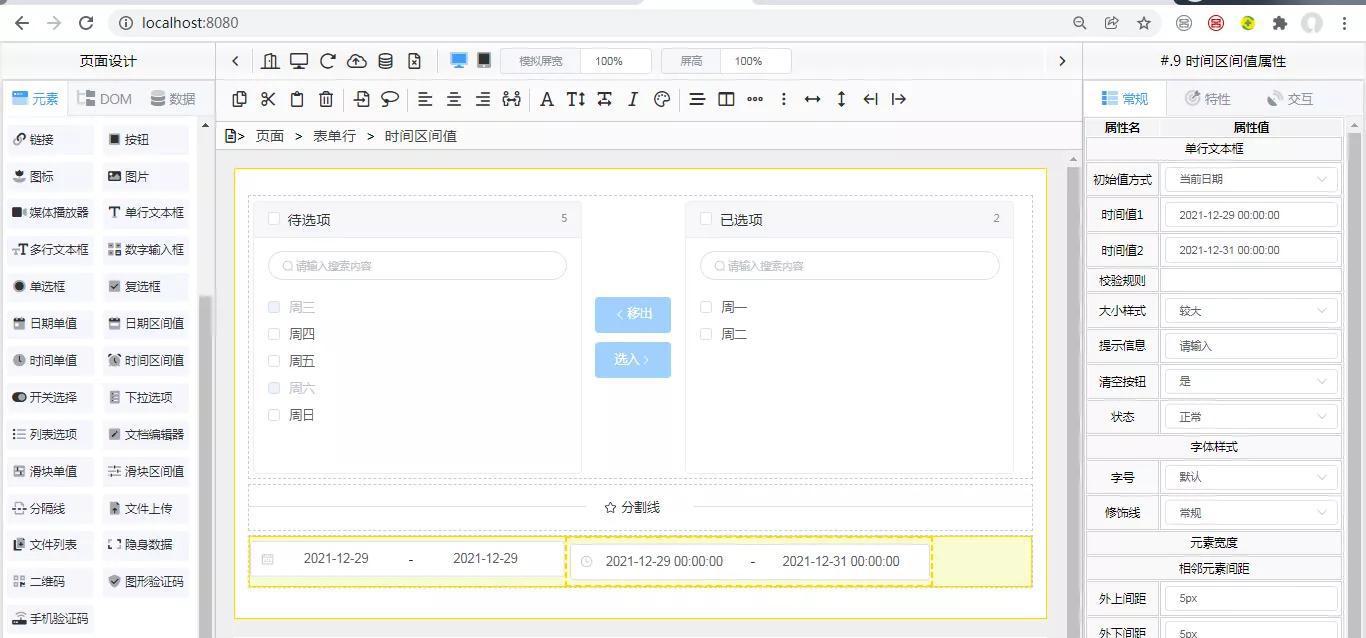Click the 待选项 search input box
The width and height of the screenshot is (1366, 638).
tap(418, 266)
